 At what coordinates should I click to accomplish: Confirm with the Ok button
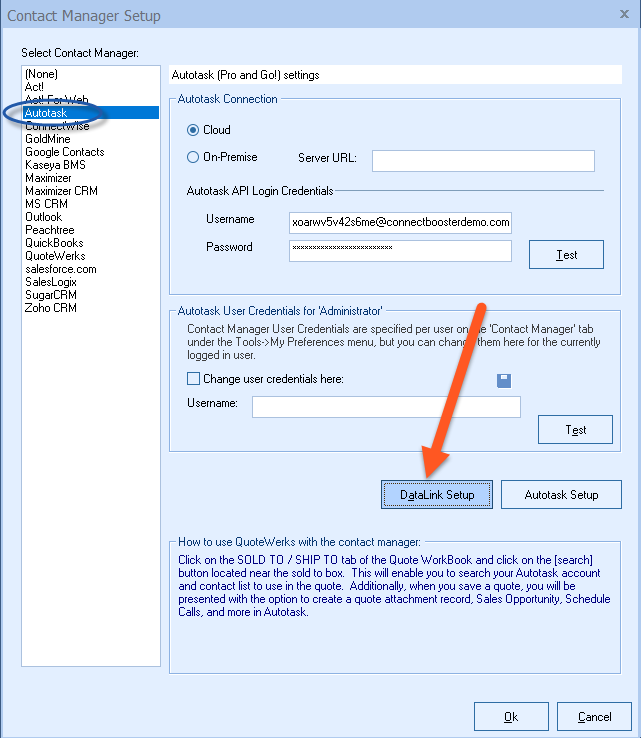pos(511,717)
